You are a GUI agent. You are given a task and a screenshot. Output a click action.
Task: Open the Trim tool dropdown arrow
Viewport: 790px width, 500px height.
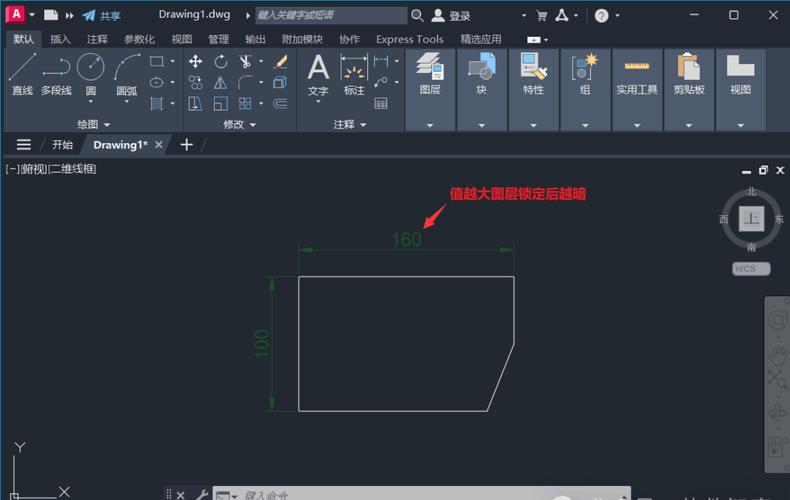pos(261,61)
